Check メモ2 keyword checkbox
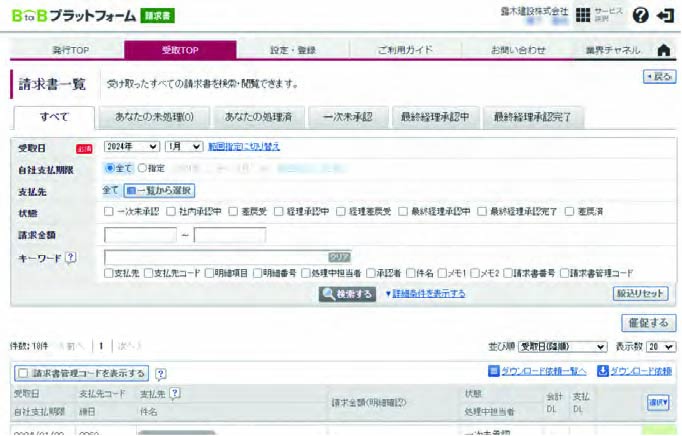 pyautogui.click(x=475, y=273)
